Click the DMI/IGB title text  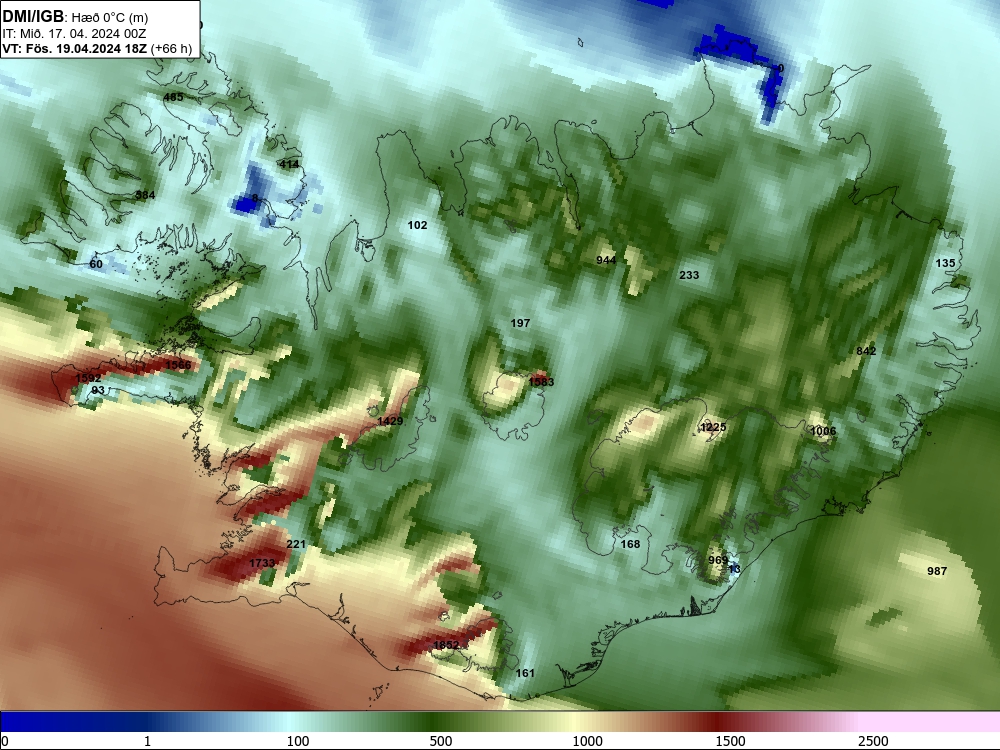pos(33,17)
